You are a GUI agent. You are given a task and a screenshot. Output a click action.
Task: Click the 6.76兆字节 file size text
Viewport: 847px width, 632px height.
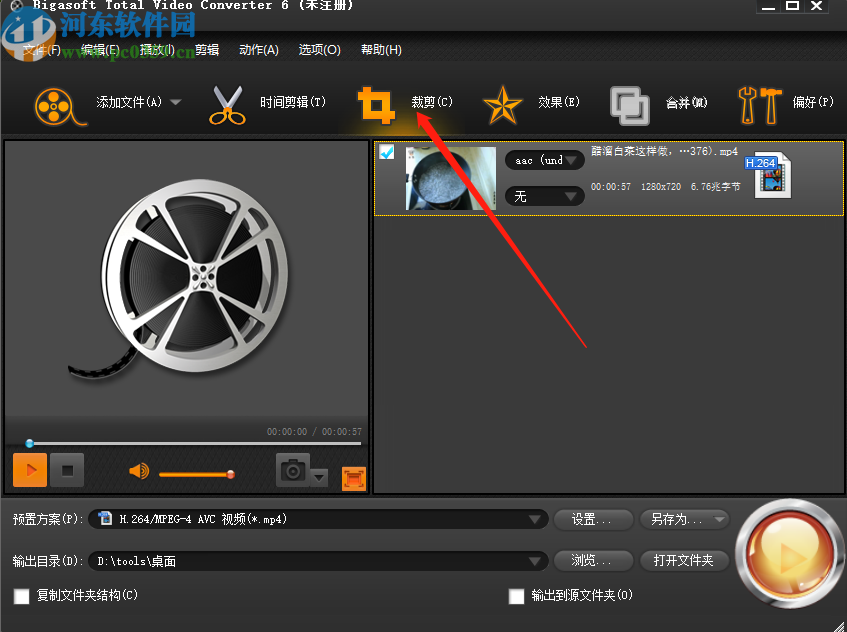click(x=715, y=187)
